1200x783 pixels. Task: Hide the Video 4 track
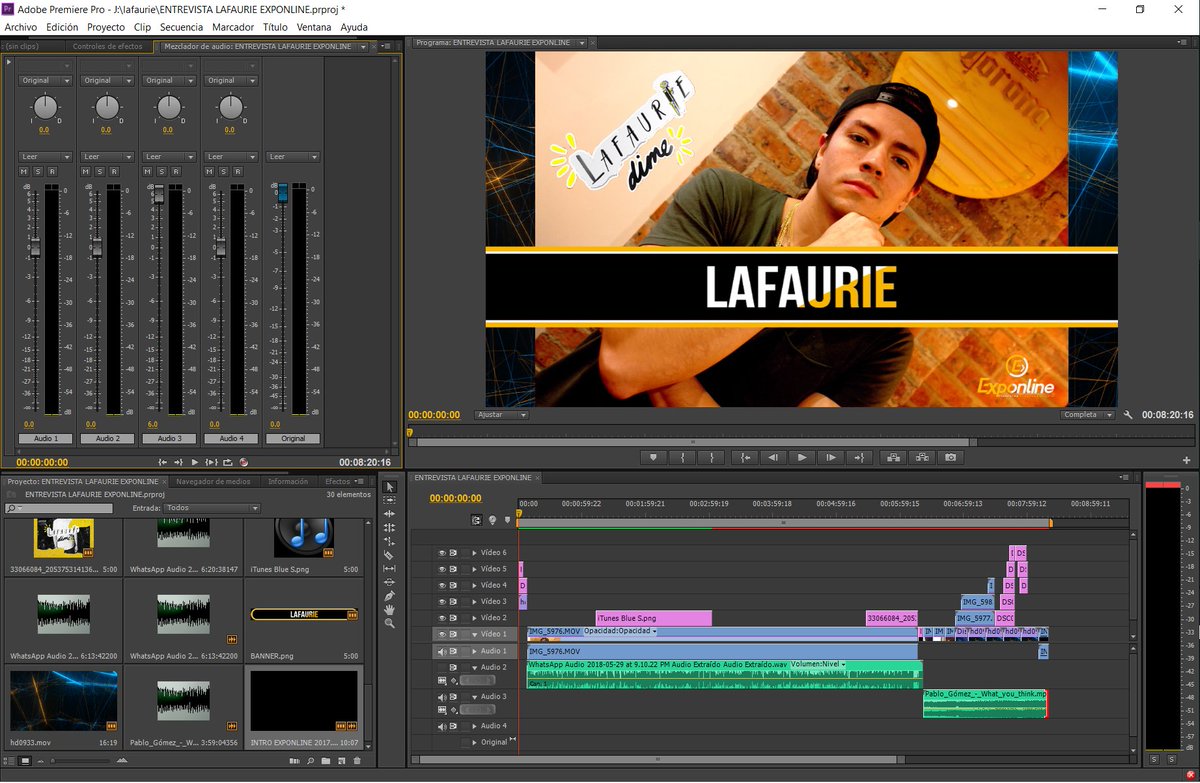point(441,585)
